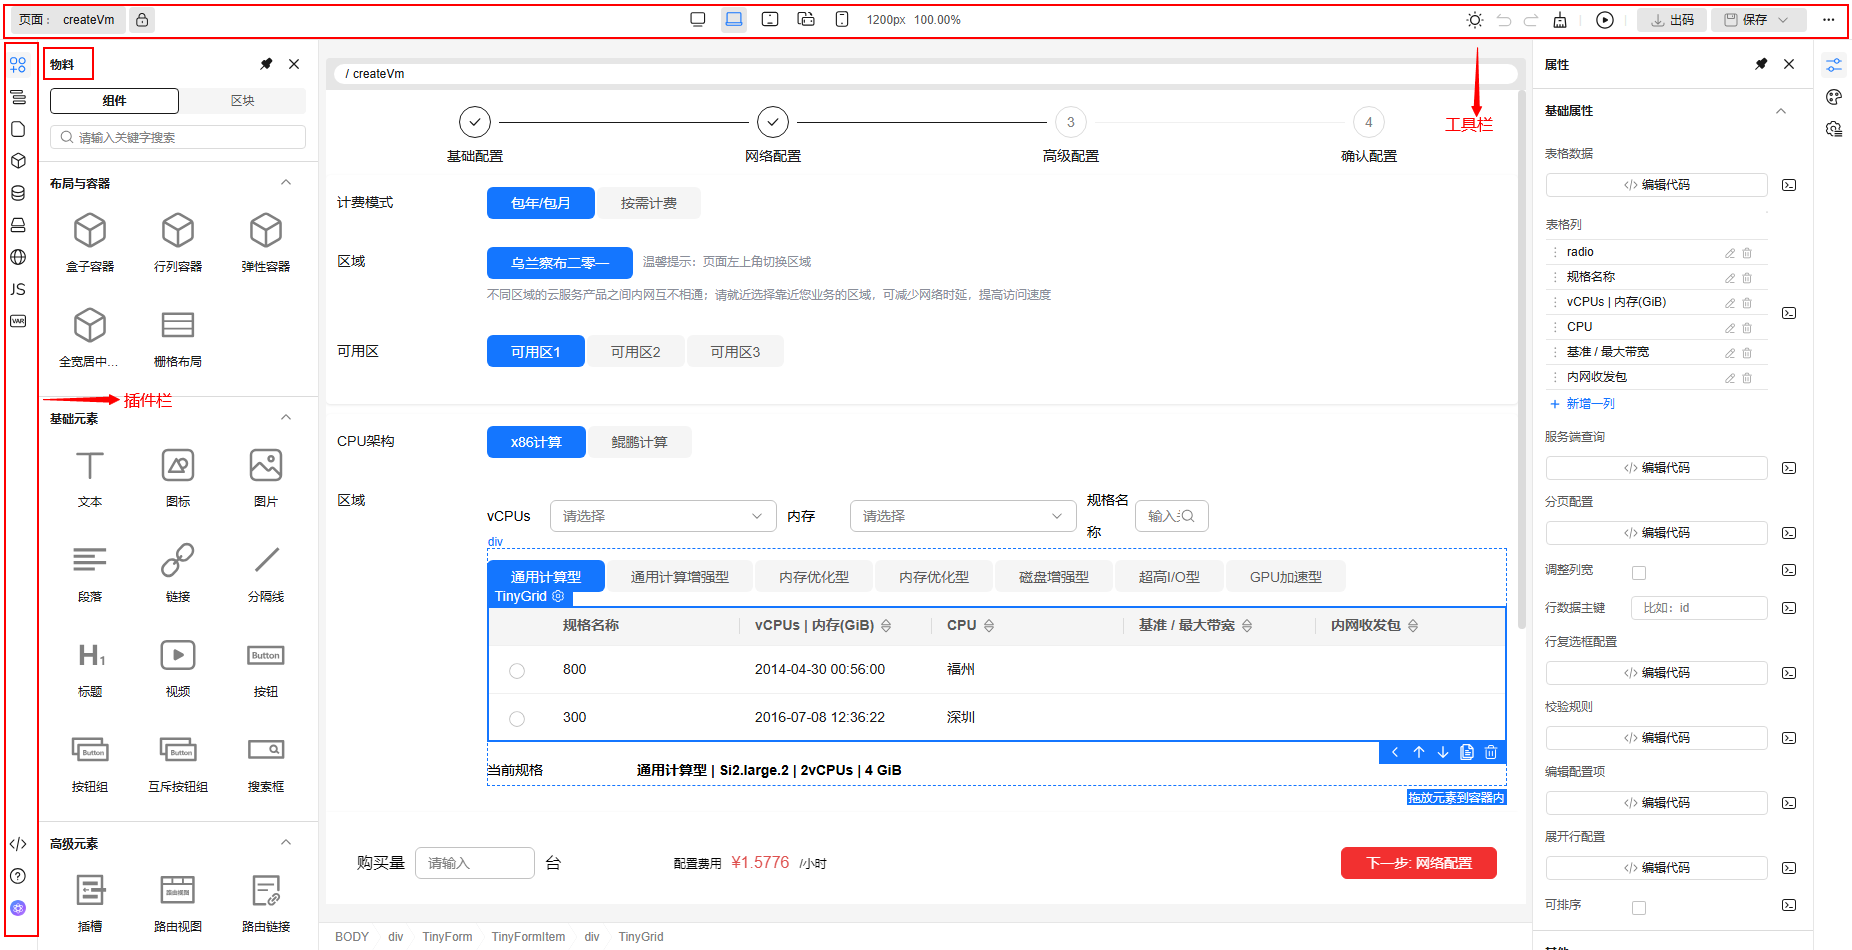
Task: Click the 购买量 input field
Action: tap(474, 863)
